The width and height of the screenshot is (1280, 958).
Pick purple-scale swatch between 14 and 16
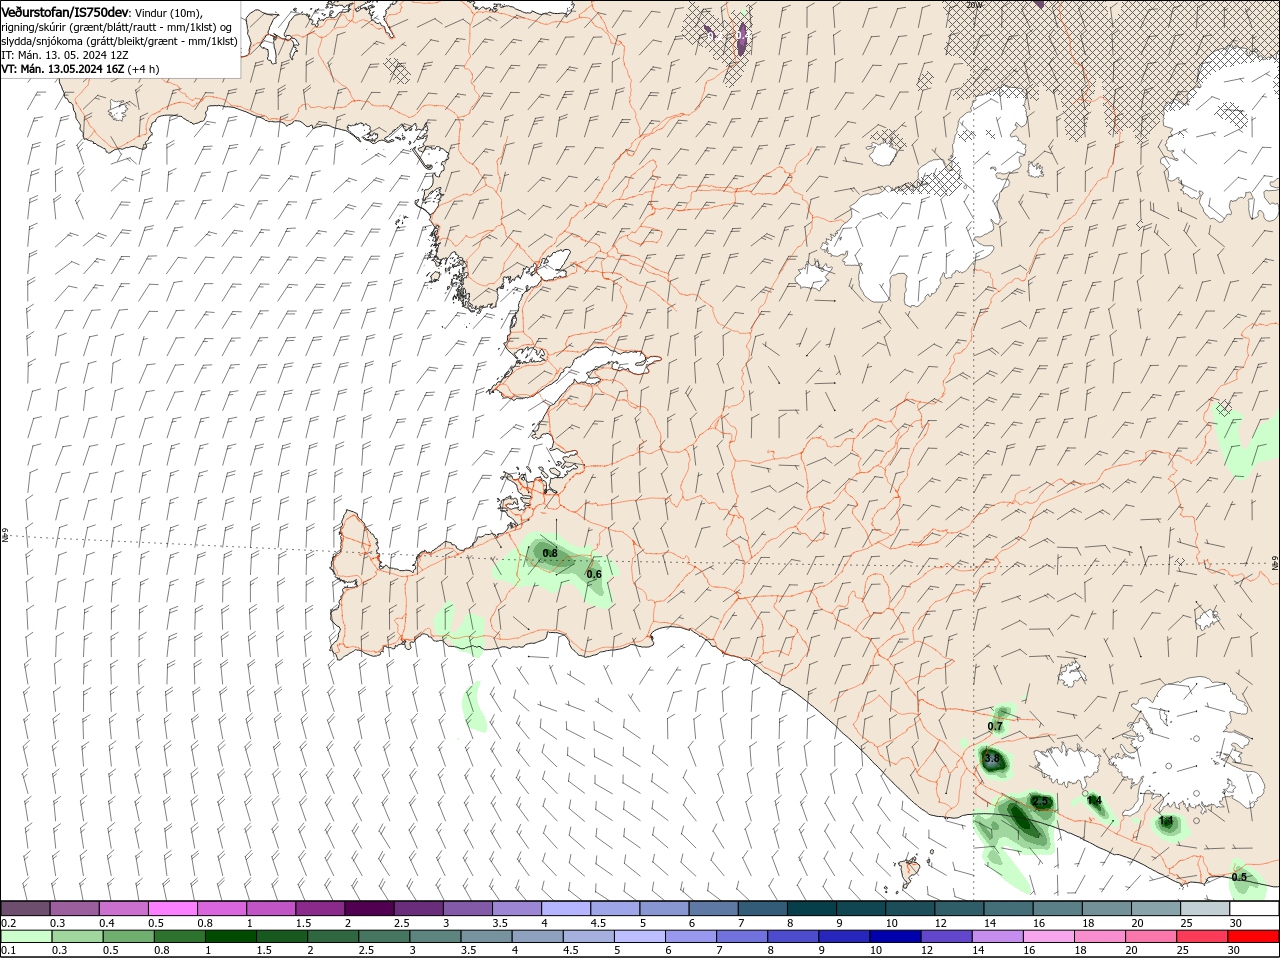(x=1009, y=908)
